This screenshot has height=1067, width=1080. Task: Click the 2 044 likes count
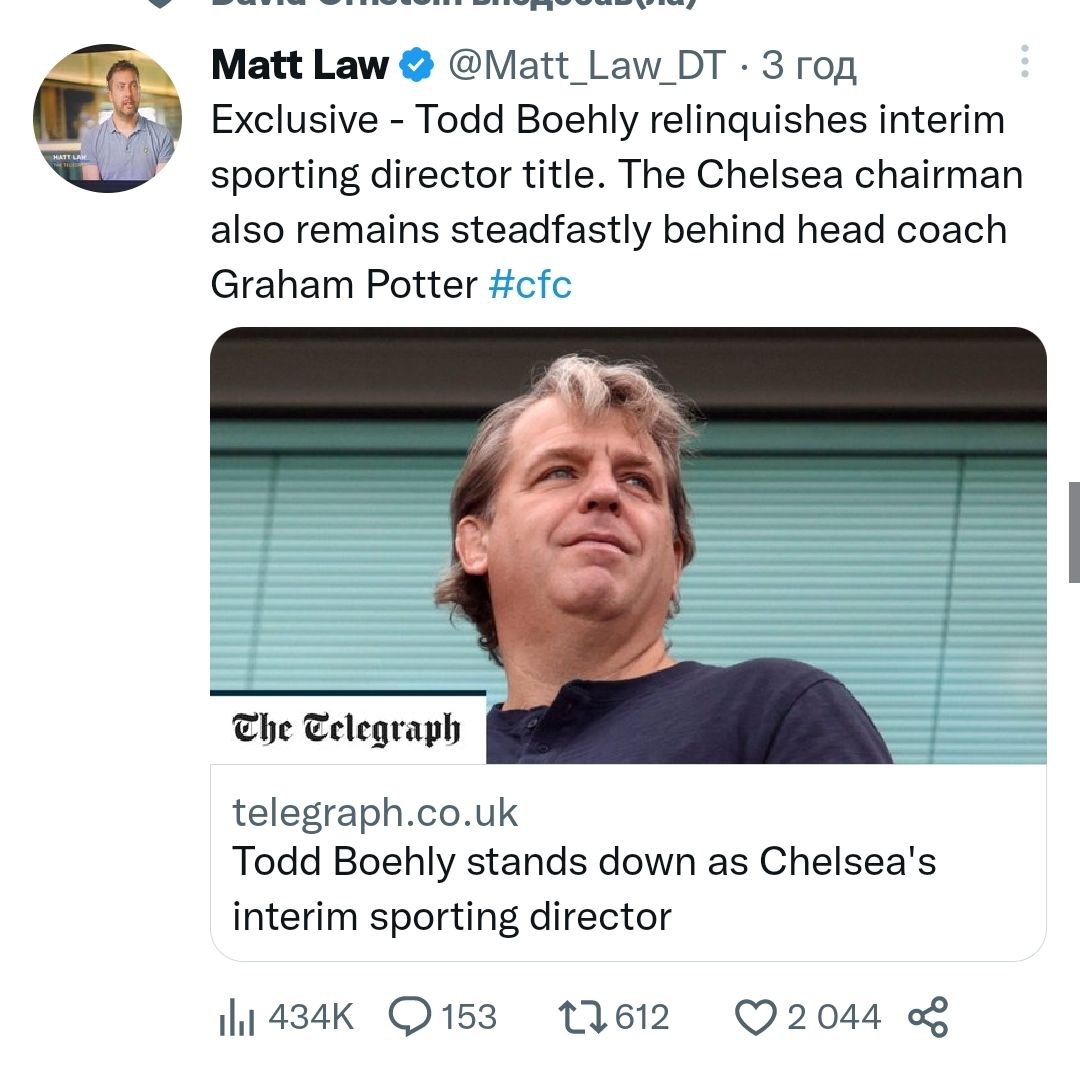[834, 1018]
